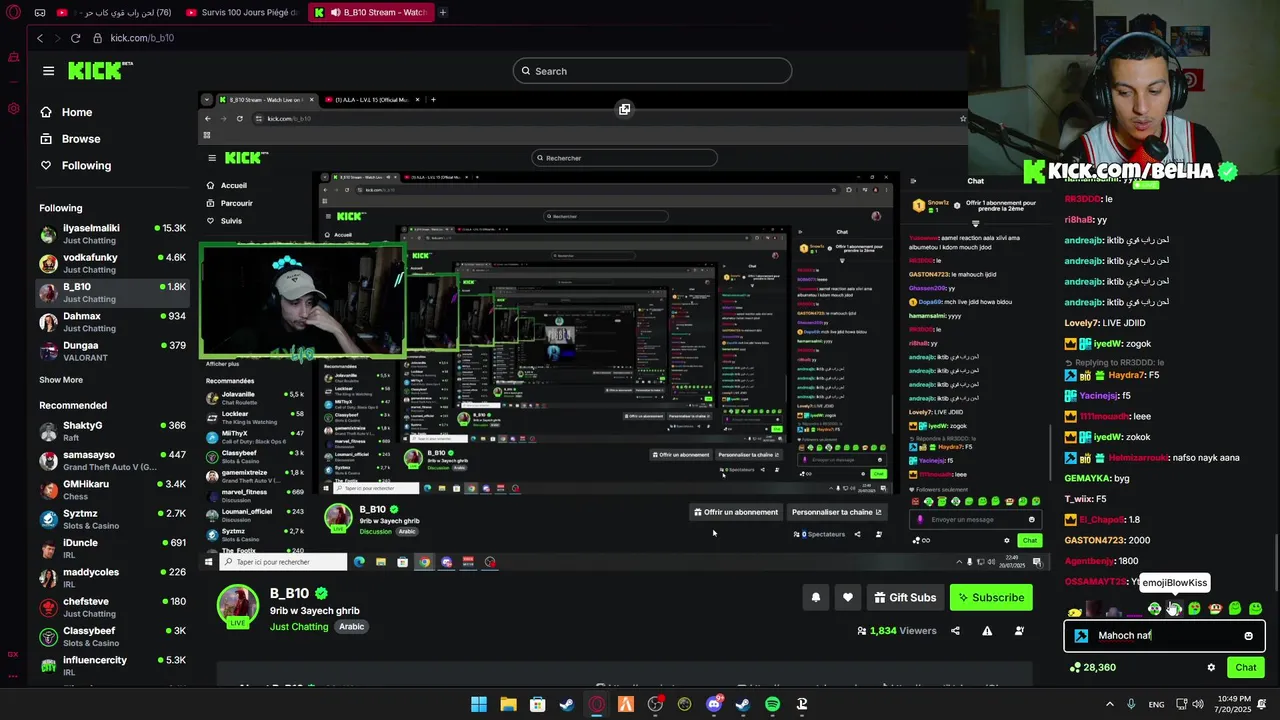Report stream with warning triangle icon
Image resolution: width=1280 pixels, height=720 pixels.
coord(987,631)
